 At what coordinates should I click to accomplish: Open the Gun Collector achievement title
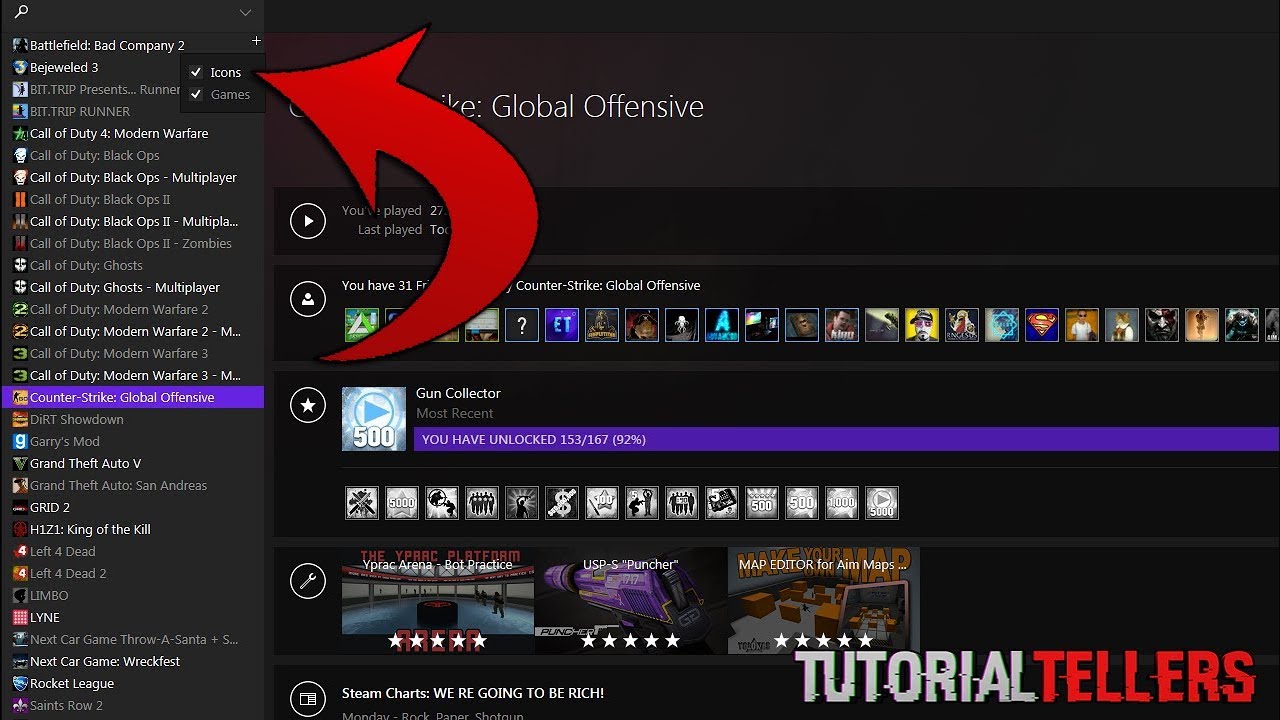(458, 393)
